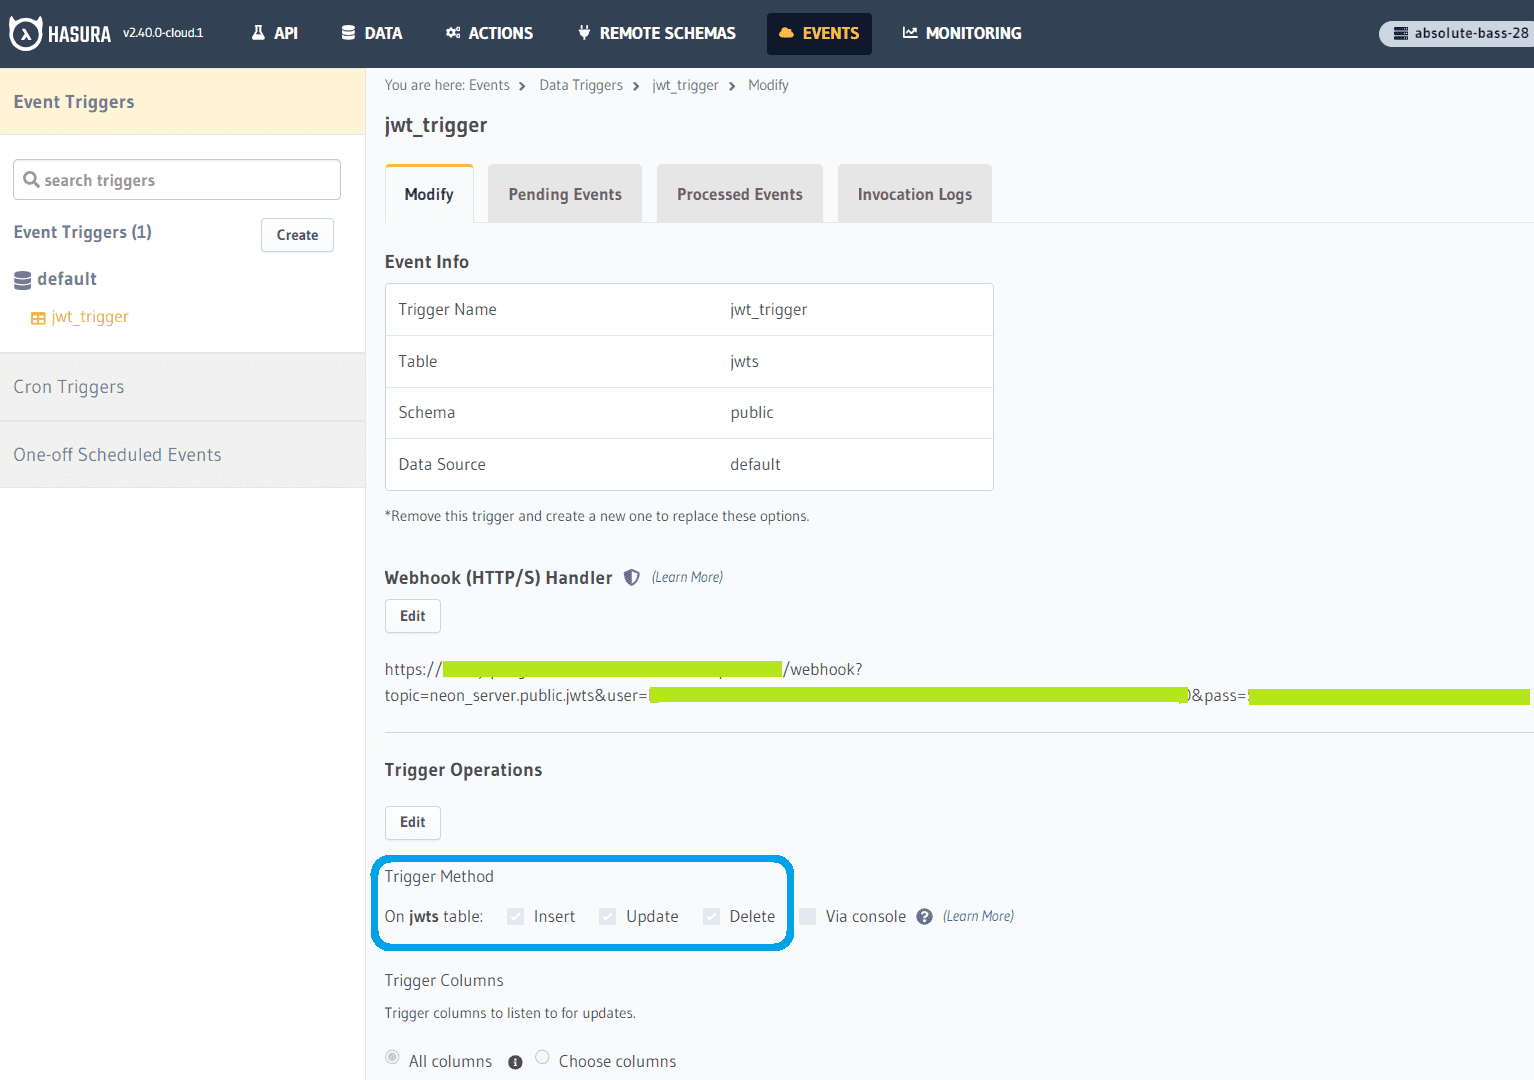Click the Modify breadcrumb text
This screenshot has height=1080, width=1534.
click(x=768, y=85)
